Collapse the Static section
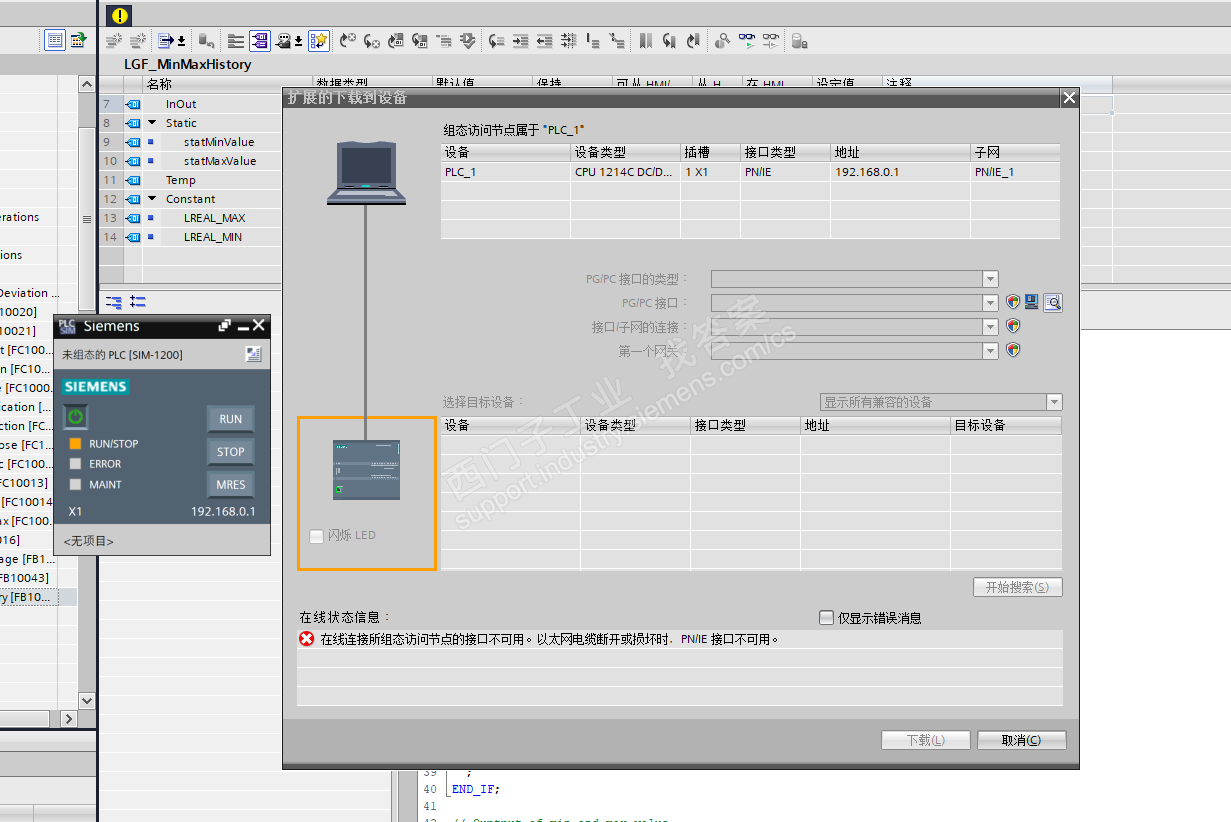Viewport: 1231px width, 822px height. [152, 123]
